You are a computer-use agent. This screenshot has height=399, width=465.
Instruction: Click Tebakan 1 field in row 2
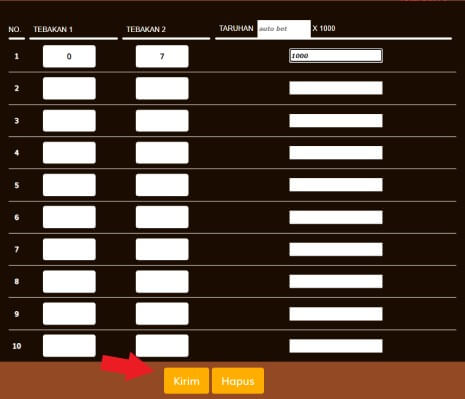coord(69,88)
